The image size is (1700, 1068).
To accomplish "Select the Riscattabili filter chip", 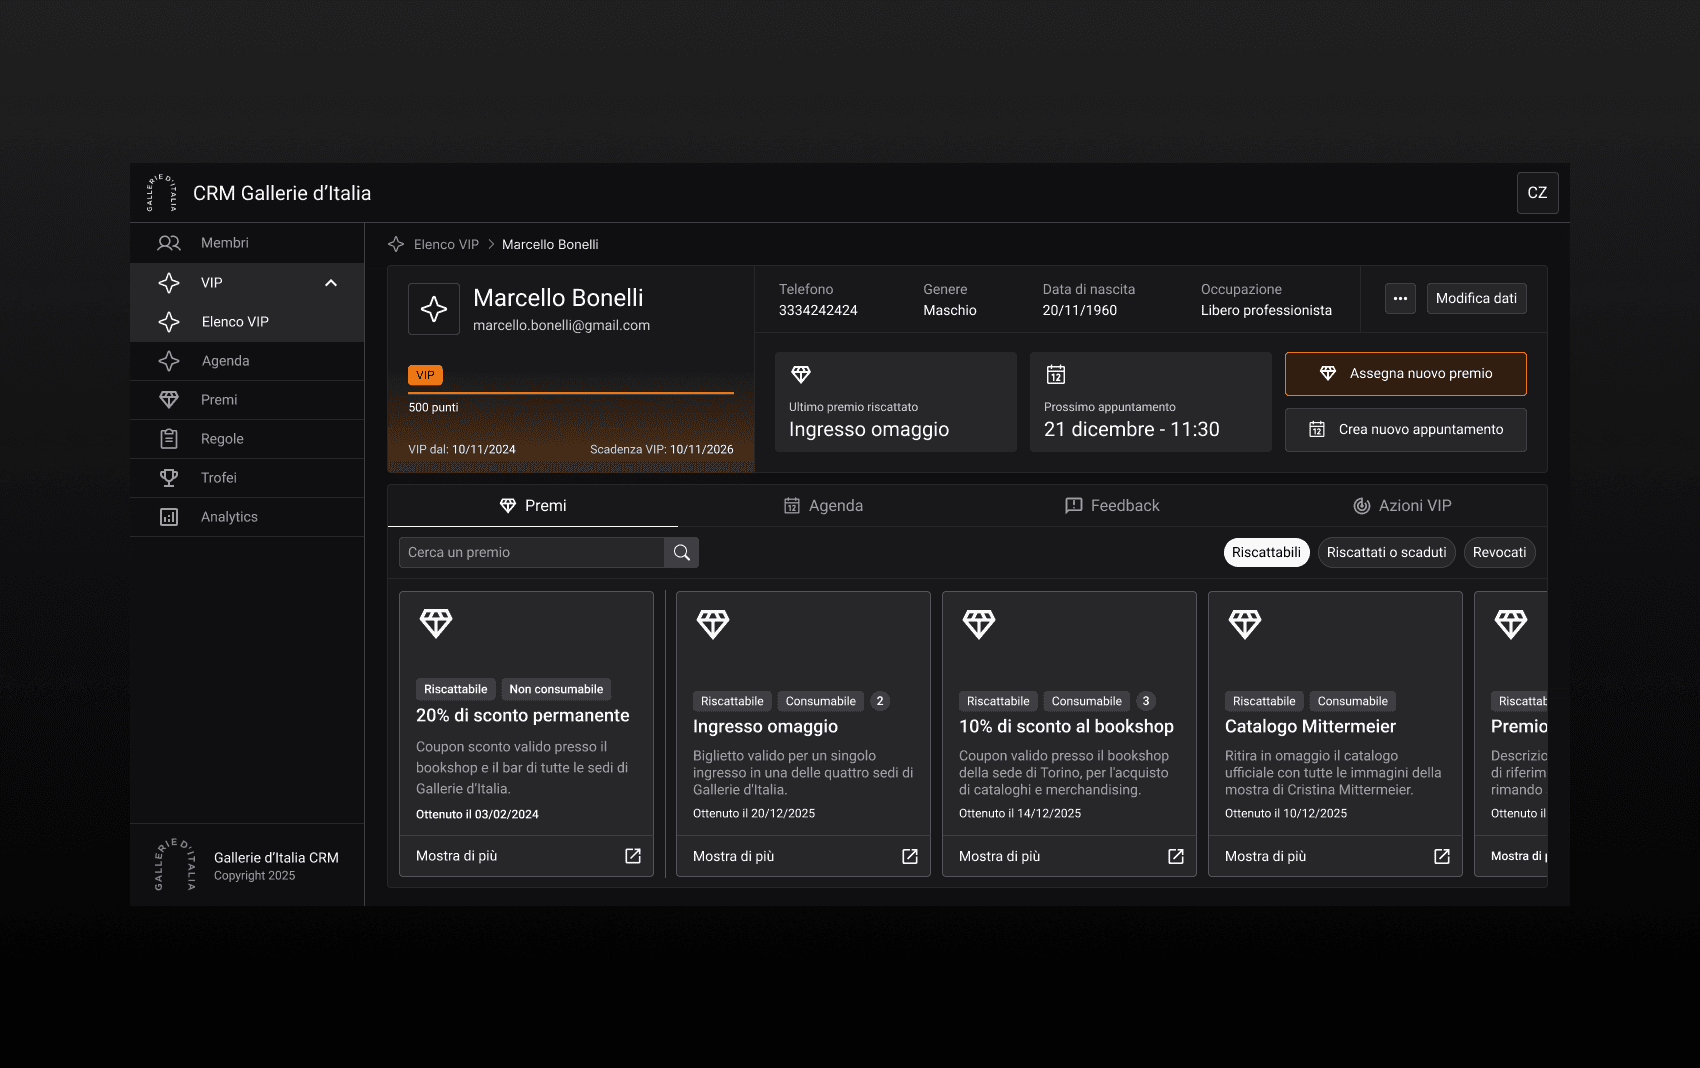I will (1266, 553).
